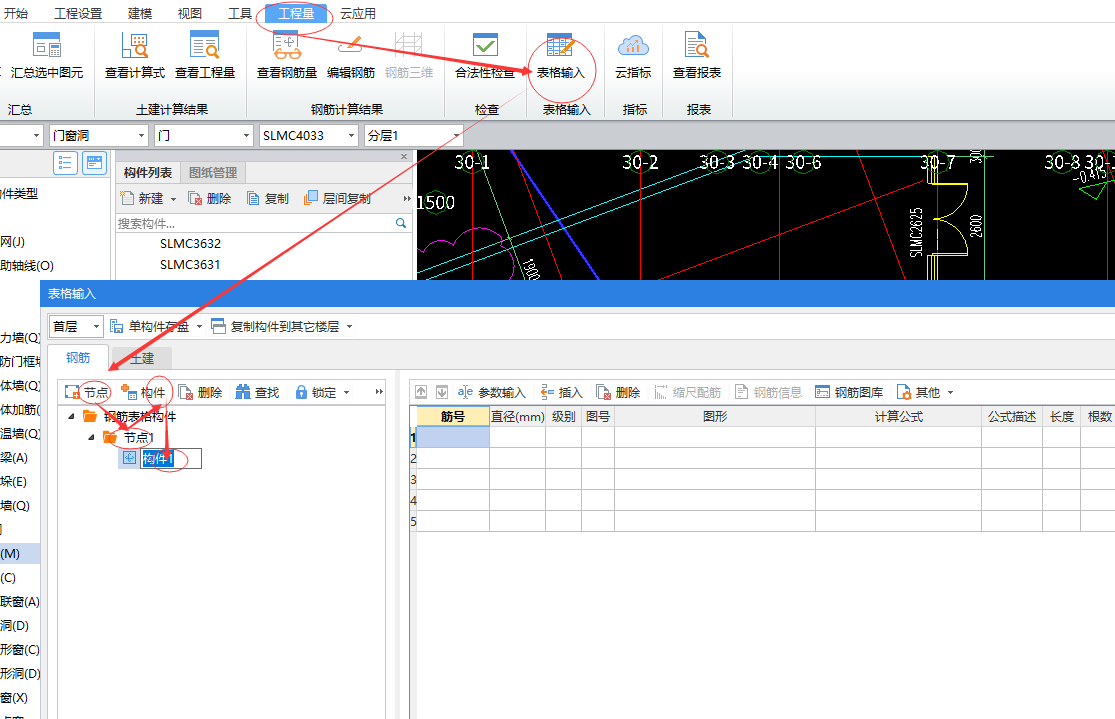Click 查找 in the node tree toolbar
The width and height of the screenshot is (1115, 719).
pyautogui.click(x=257, y=393)
